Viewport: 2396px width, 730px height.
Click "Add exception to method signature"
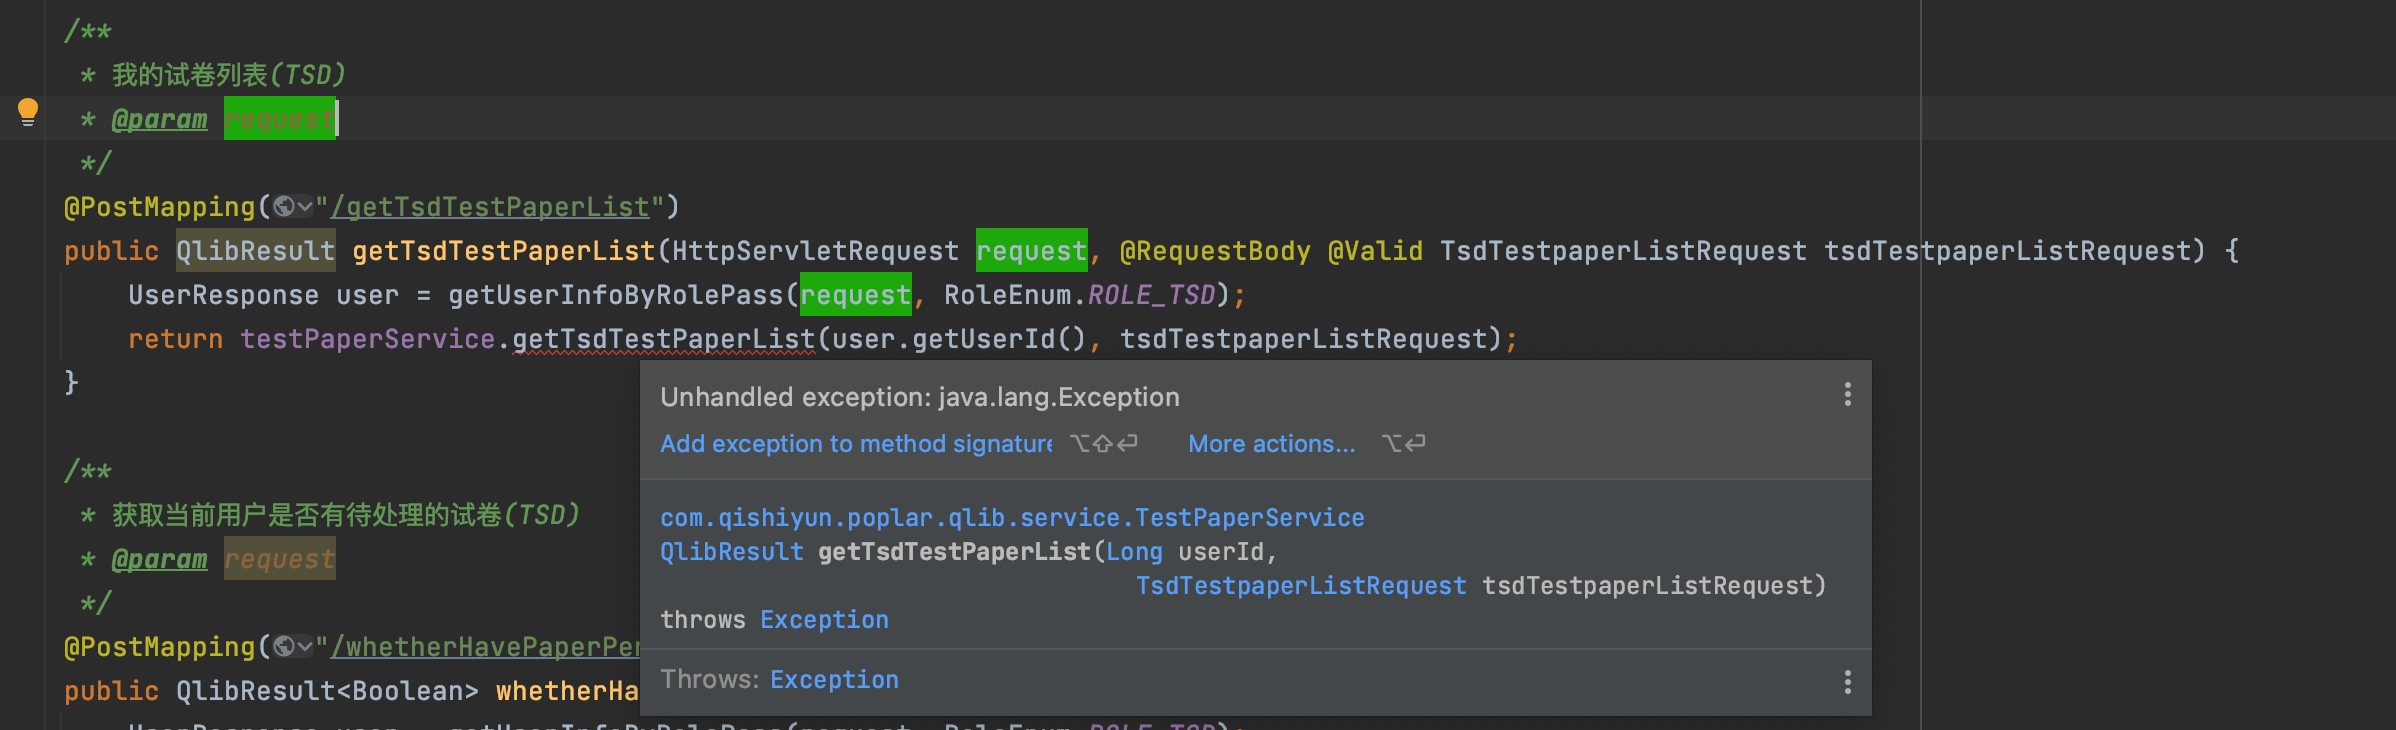pyautogui.click(x=855, y=444)
